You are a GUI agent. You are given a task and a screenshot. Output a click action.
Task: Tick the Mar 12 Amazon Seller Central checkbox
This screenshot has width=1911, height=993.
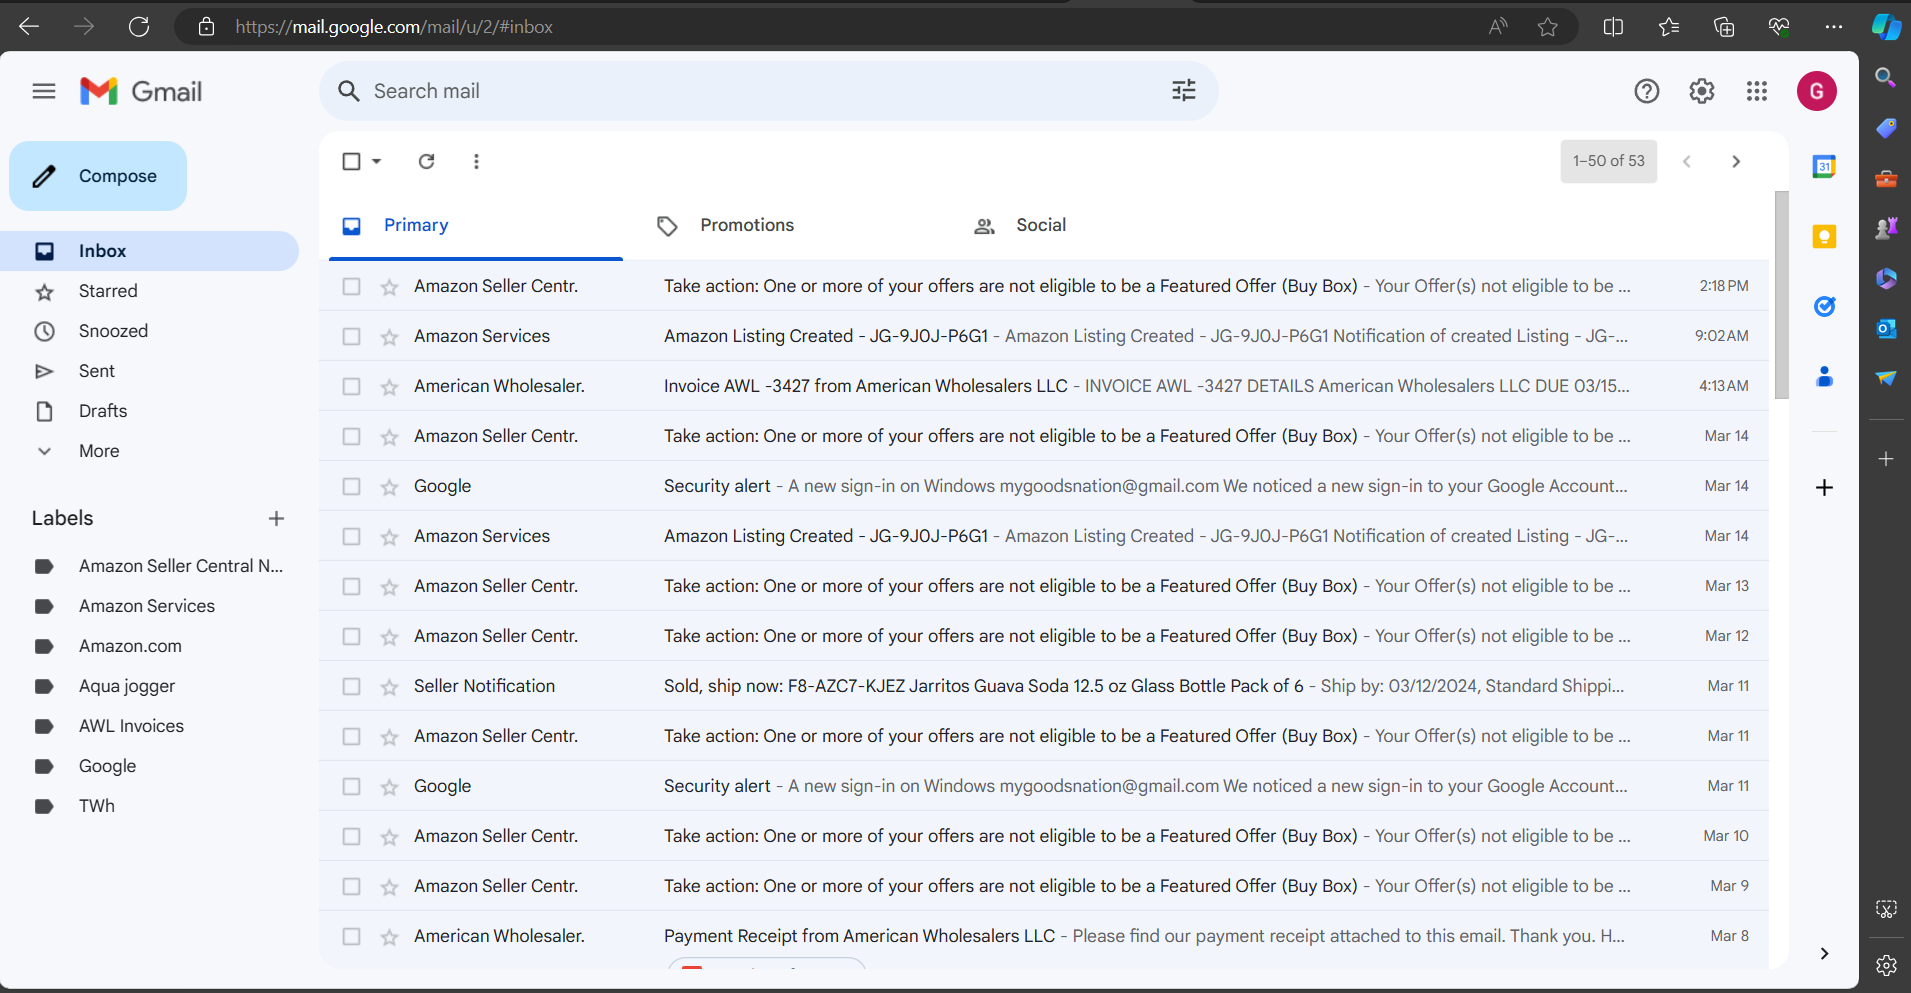click(x=351, y=636)
